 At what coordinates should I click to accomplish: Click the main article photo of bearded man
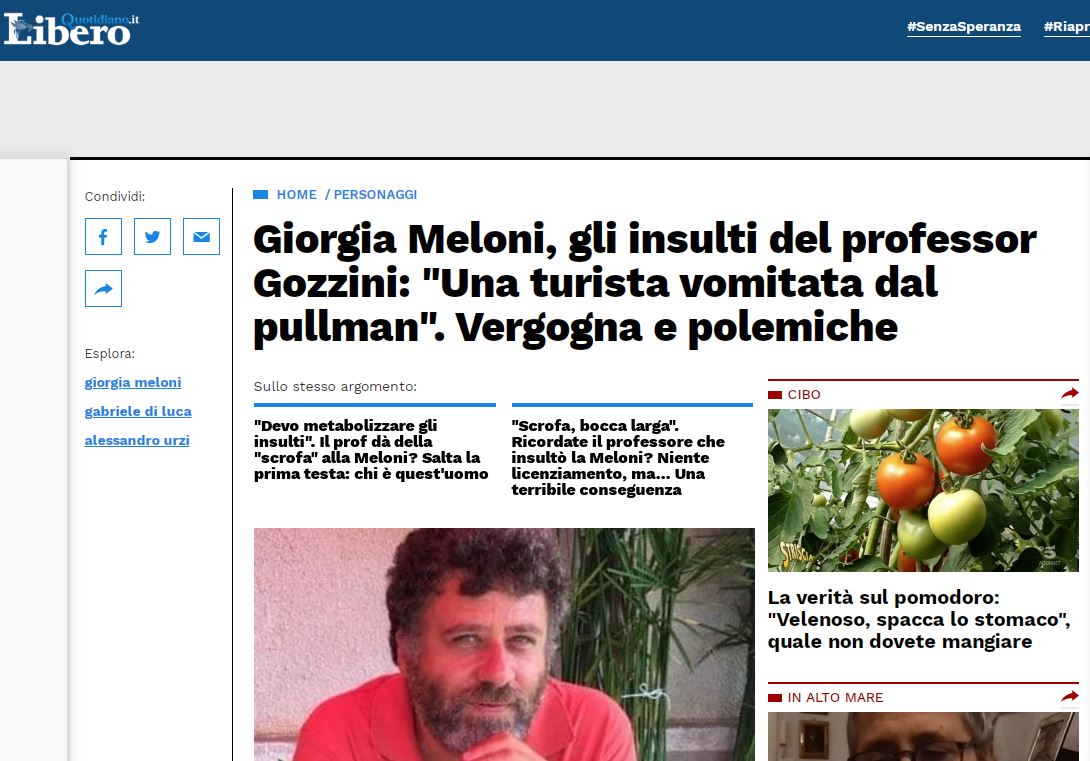point(504,644)
